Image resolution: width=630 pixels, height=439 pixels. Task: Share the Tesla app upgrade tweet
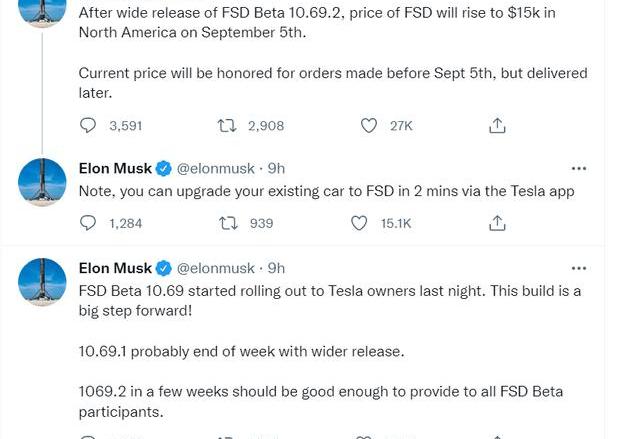coord(497,223)
